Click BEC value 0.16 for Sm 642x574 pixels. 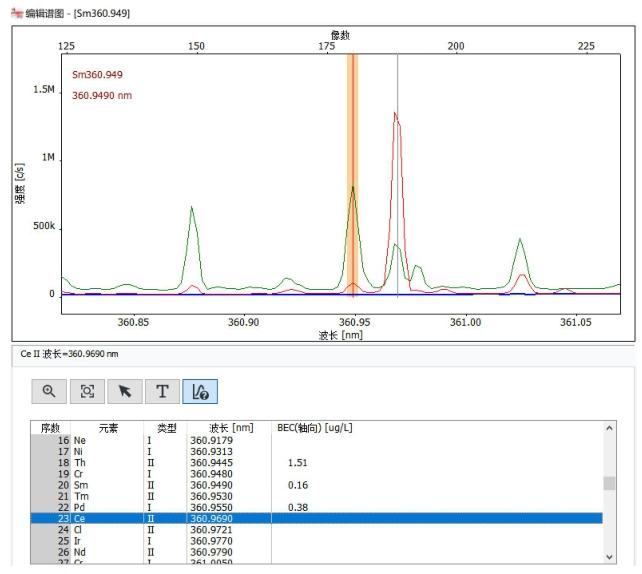[298, 485]
